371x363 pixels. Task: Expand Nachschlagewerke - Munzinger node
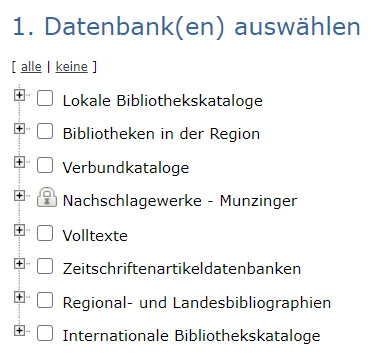(x=19, y=196)
